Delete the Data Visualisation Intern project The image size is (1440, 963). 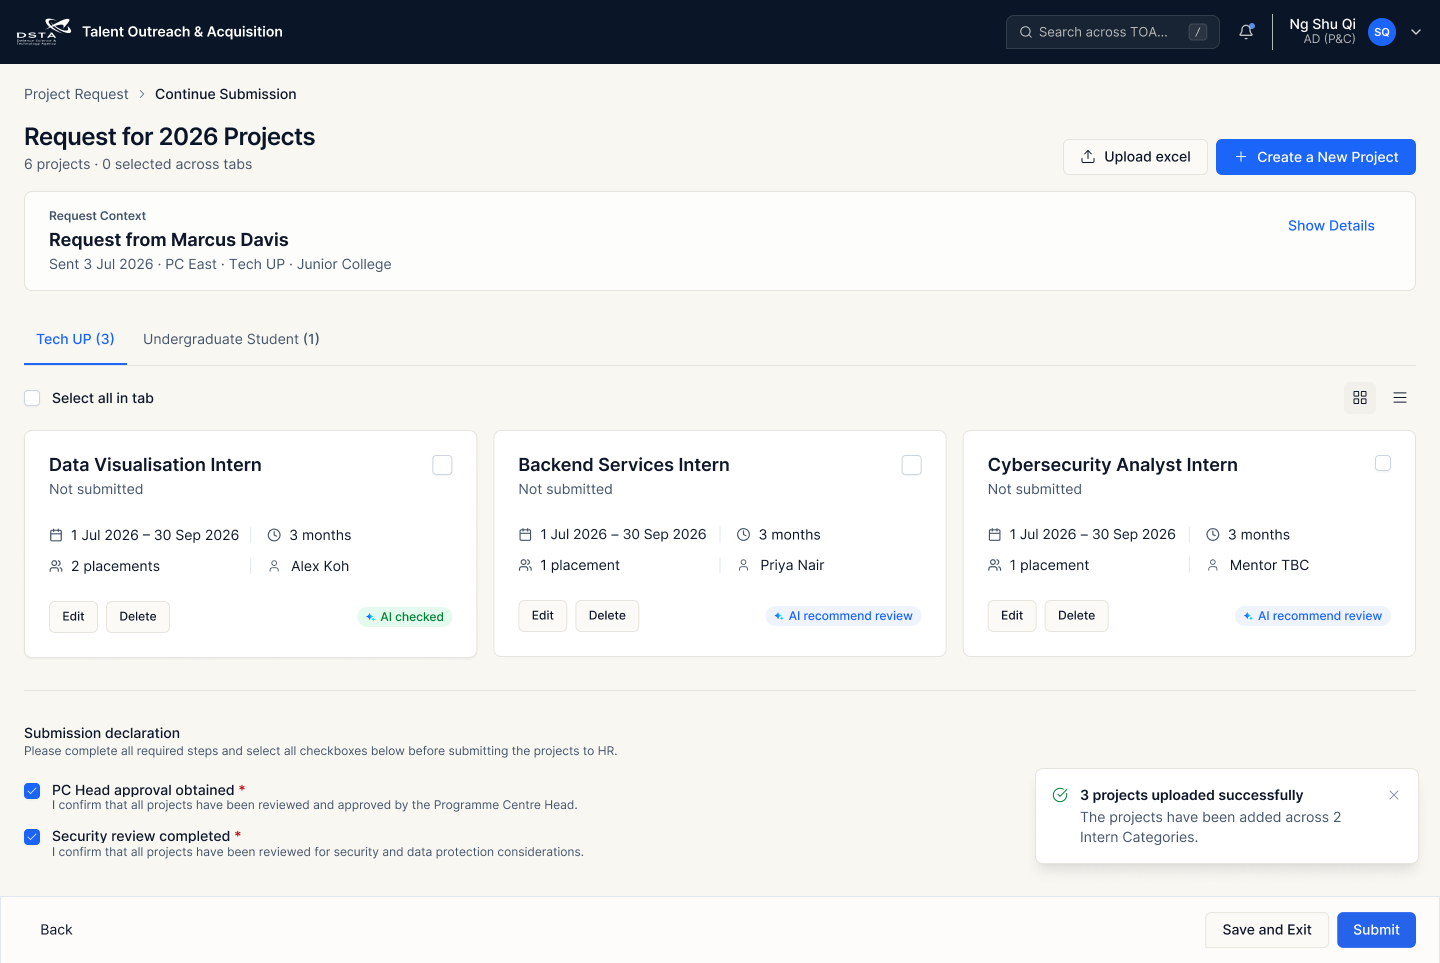pos(138,617)
